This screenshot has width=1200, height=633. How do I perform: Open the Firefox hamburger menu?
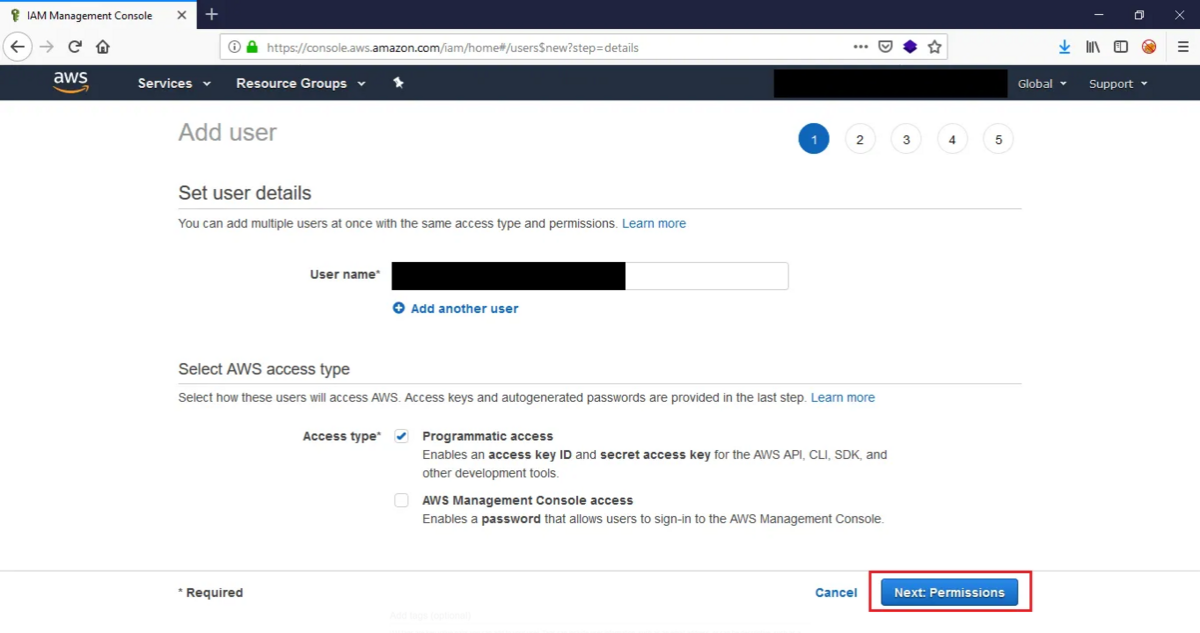(1183, 47)
